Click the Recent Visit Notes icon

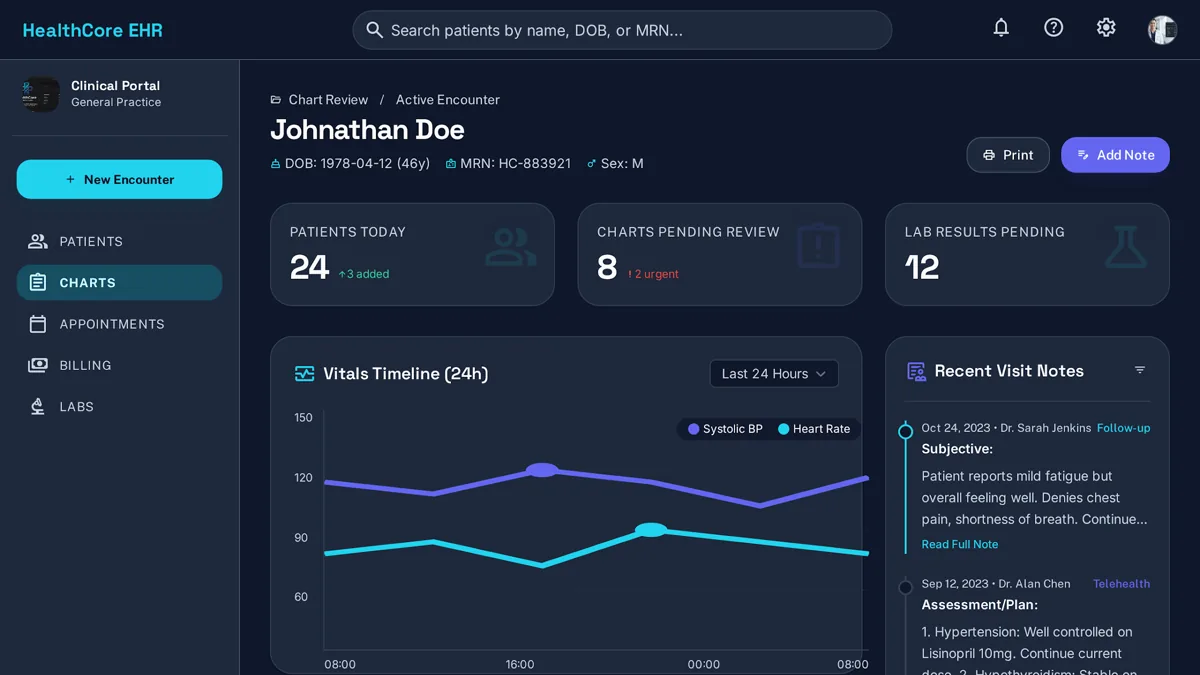916,372
